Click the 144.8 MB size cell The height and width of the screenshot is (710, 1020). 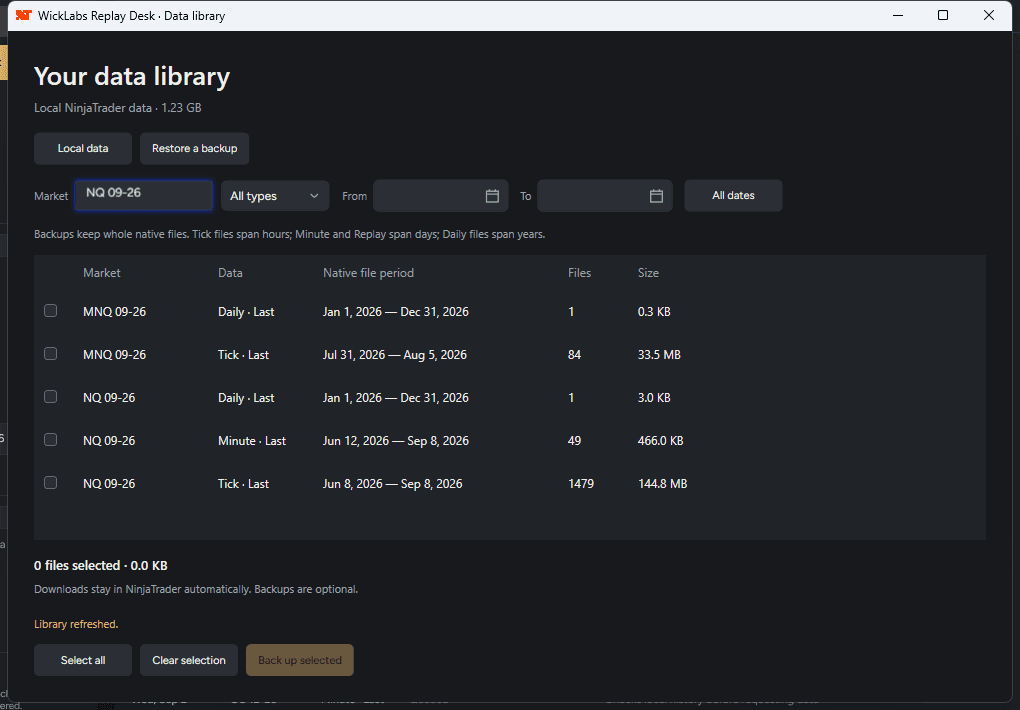coord(662,484)
